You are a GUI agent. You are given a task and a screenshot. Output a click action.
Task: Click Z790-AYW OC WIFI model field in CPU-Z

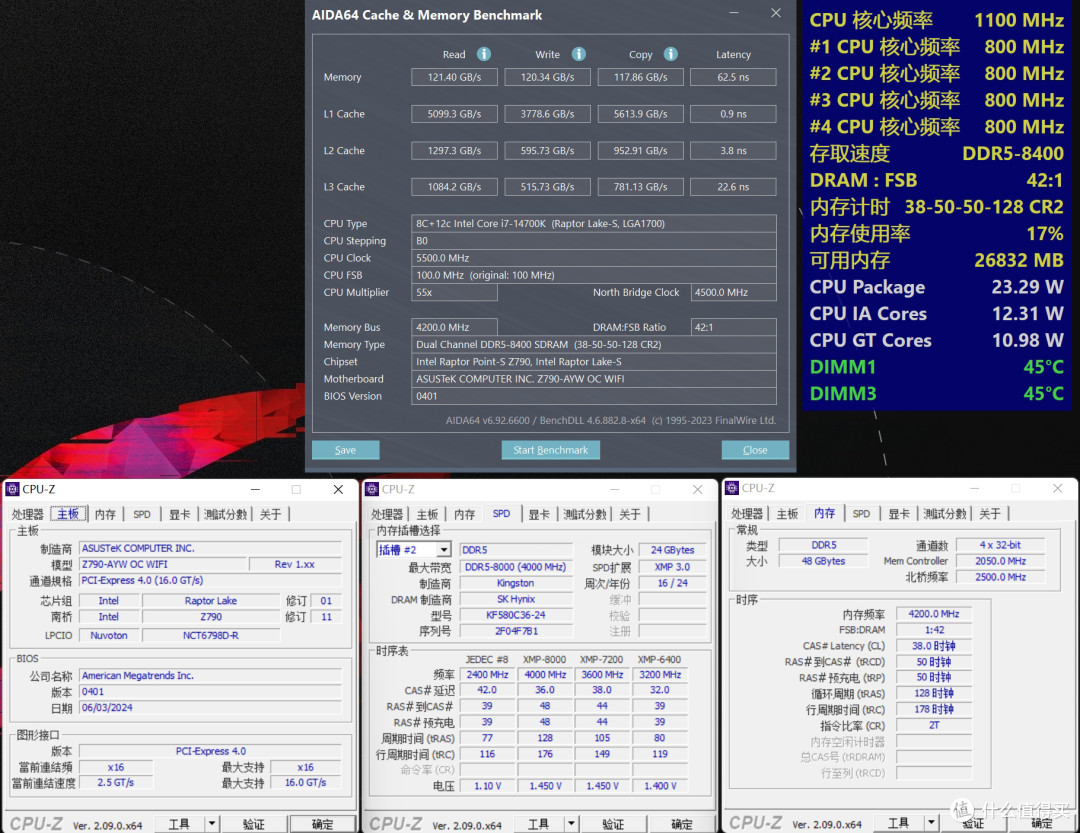pos(163,564)
